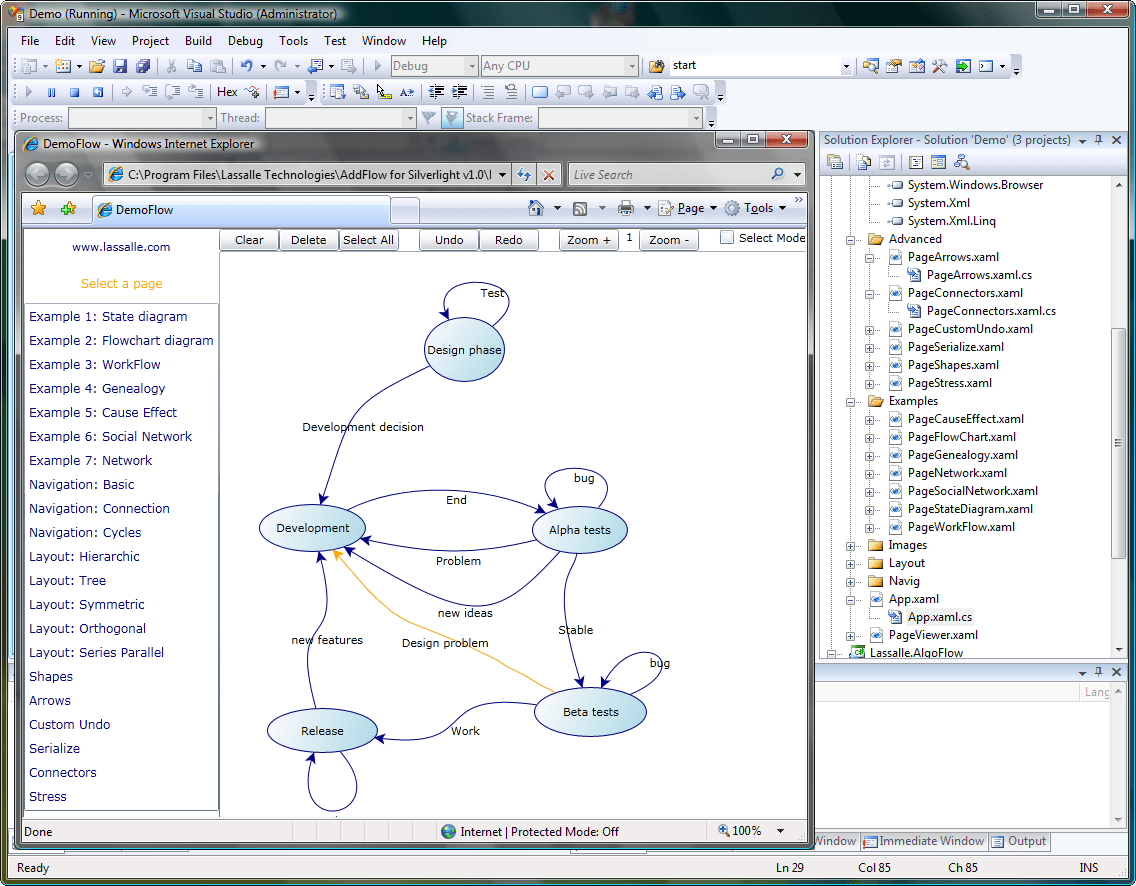The width and height of the screenshot is (1136, 886).
Task: Open the Tools menu in Internet Explorer
Action: (758, 207)
